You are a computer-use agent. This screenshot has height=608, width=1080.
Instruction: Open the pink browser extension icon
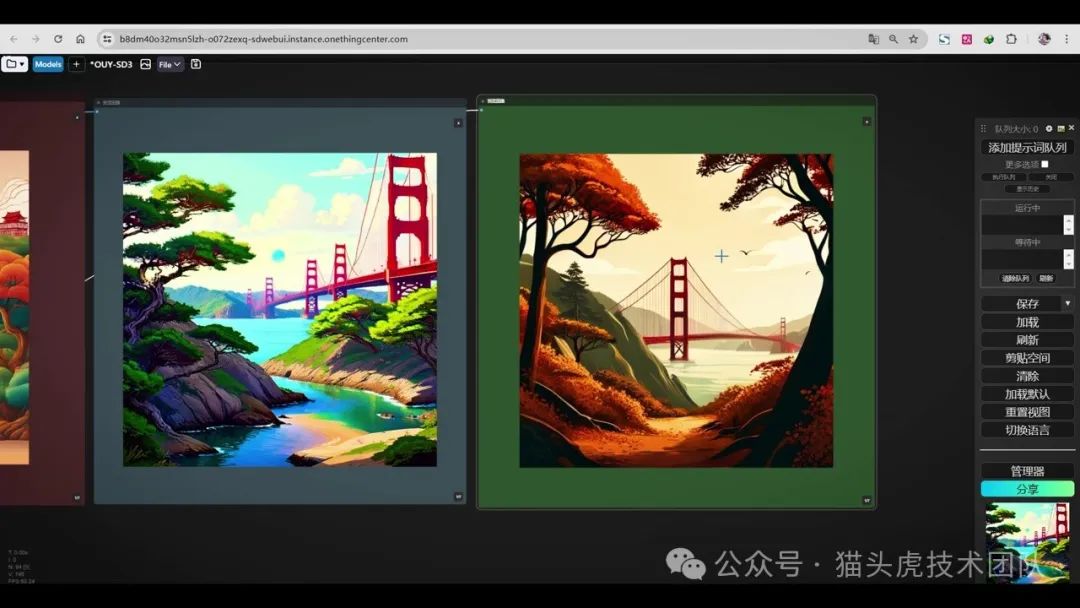click(x=967, y=39)
